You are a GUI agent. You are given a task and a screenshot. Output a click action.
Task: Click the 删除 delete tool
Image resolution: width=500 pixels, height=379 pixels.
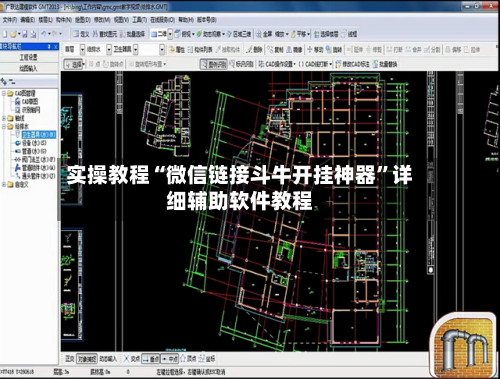[x=254, y=50]
